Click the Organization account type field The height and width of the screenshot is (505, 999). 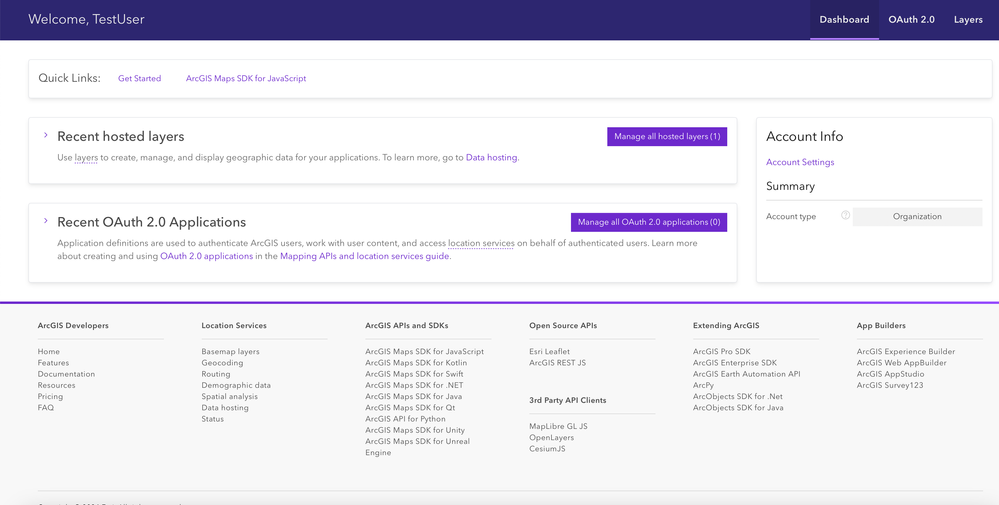(x=917, y=216)
